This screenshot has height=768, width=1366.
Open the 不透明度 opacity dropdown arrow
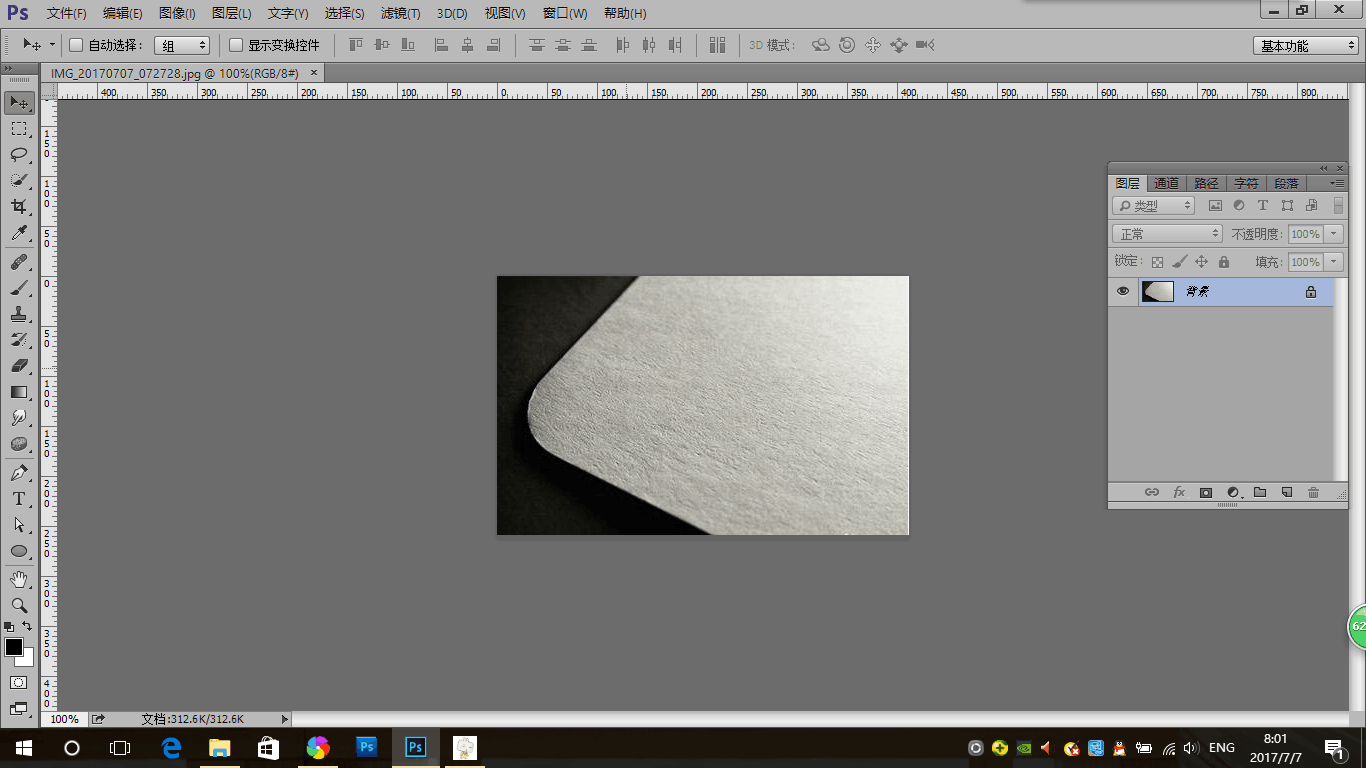[1334, 234]
